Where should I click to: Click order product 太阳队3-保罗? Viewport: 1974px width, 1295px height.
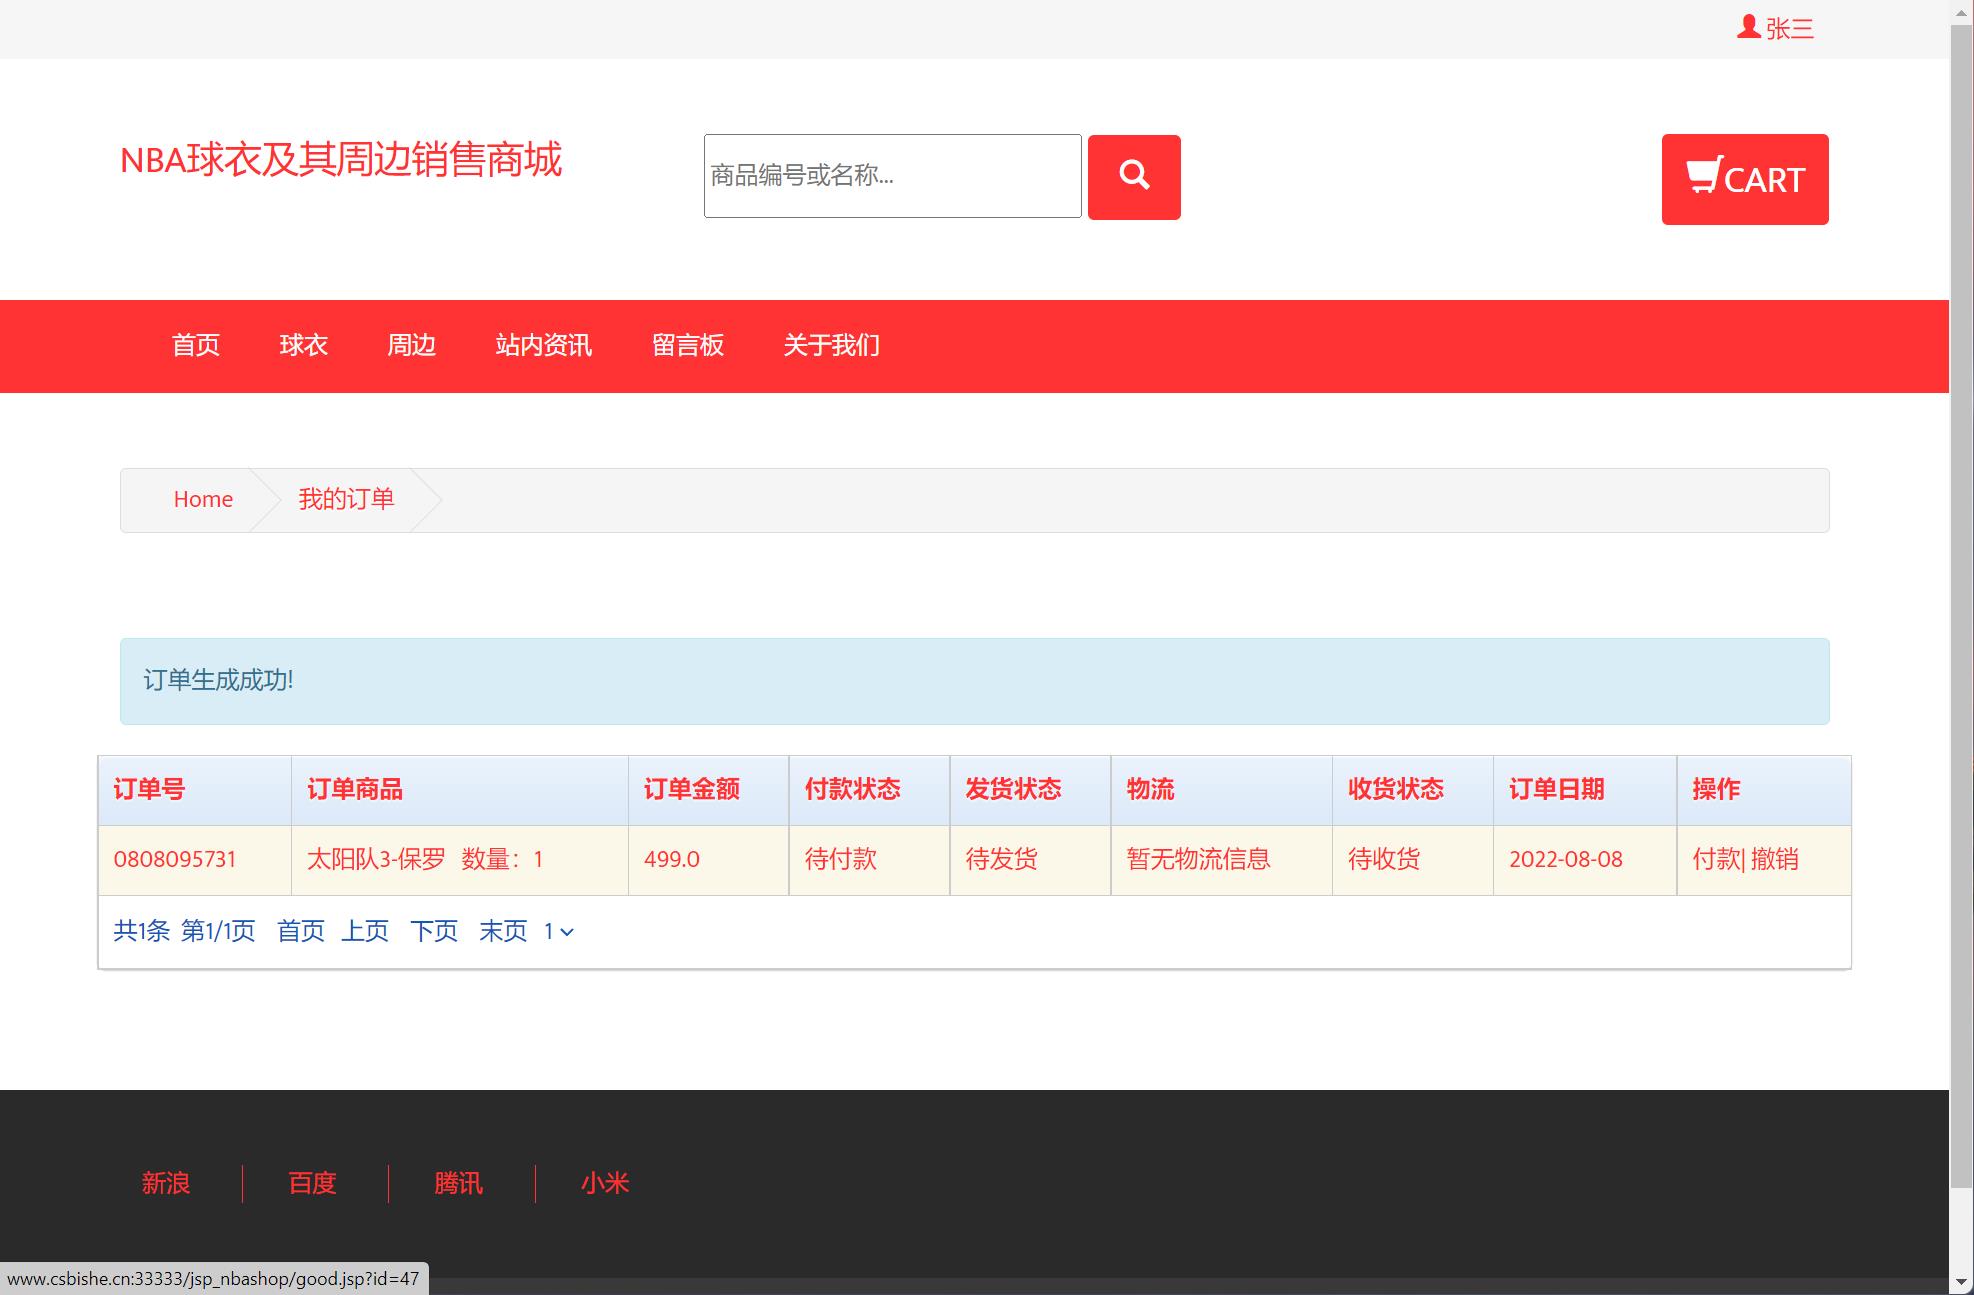[x=377, y=859]
